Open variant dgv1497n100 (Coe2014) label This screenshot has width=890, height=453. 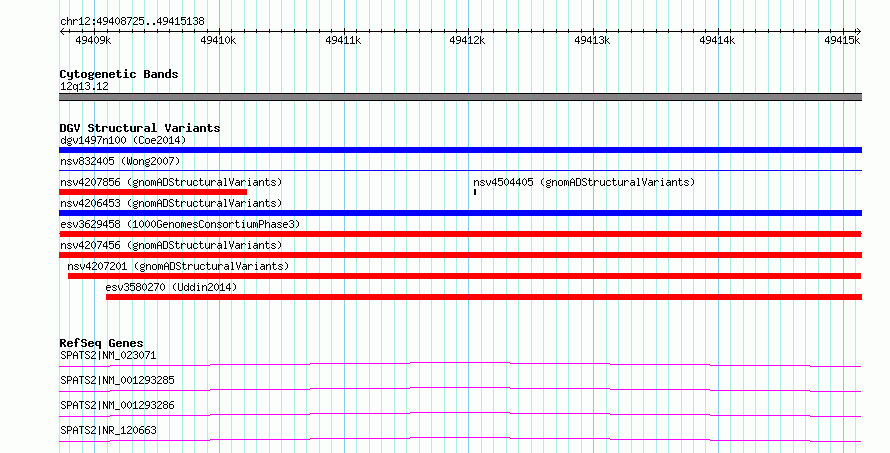pyautogui.click(x=123, y=140)
